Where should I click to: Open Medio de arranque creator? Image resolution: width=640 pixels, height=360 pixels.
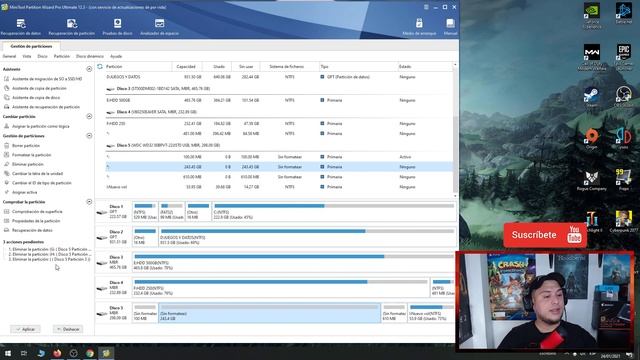coord(419,27)
